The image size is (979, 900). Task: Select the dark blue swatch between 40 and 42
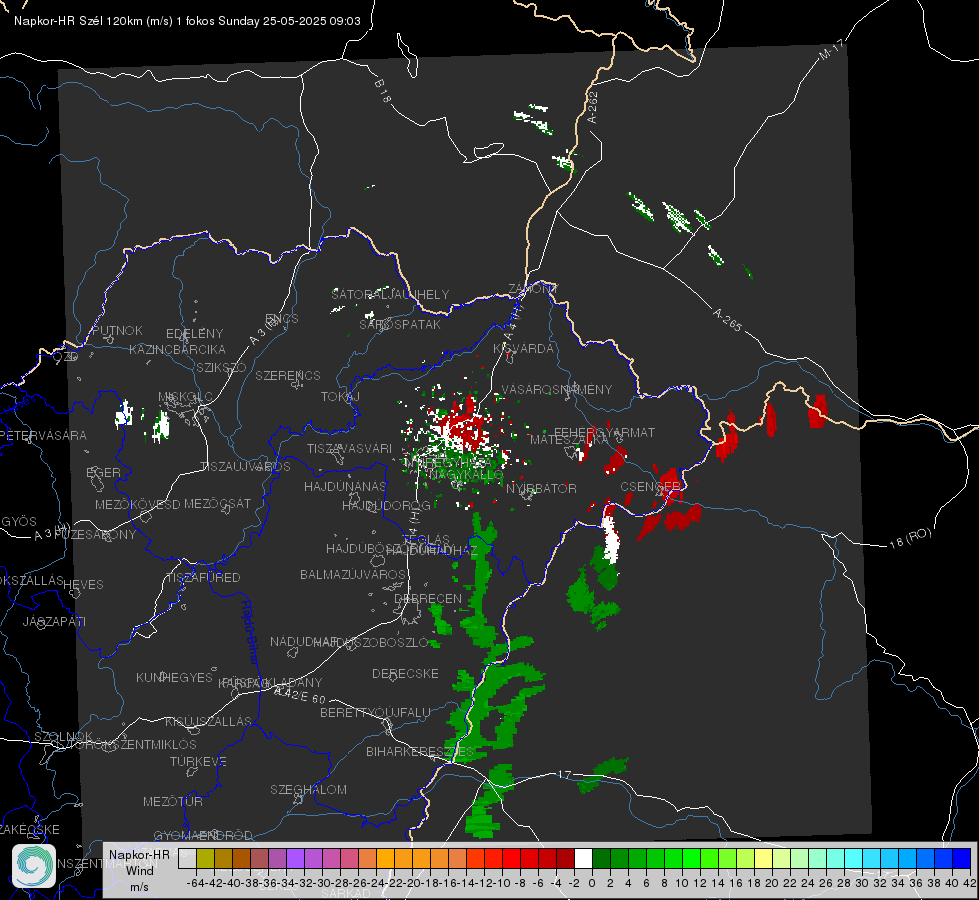coord(962,858)
